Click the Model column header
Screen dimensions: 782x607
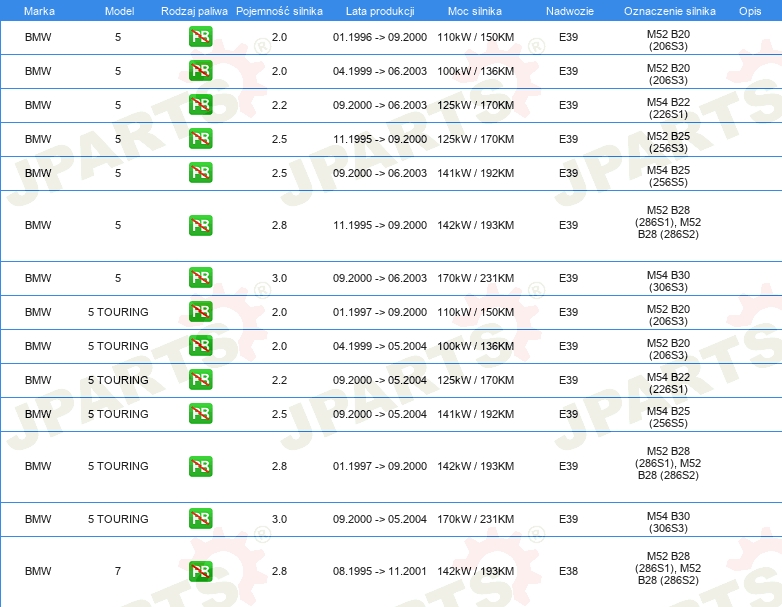(x=119, y=11)
